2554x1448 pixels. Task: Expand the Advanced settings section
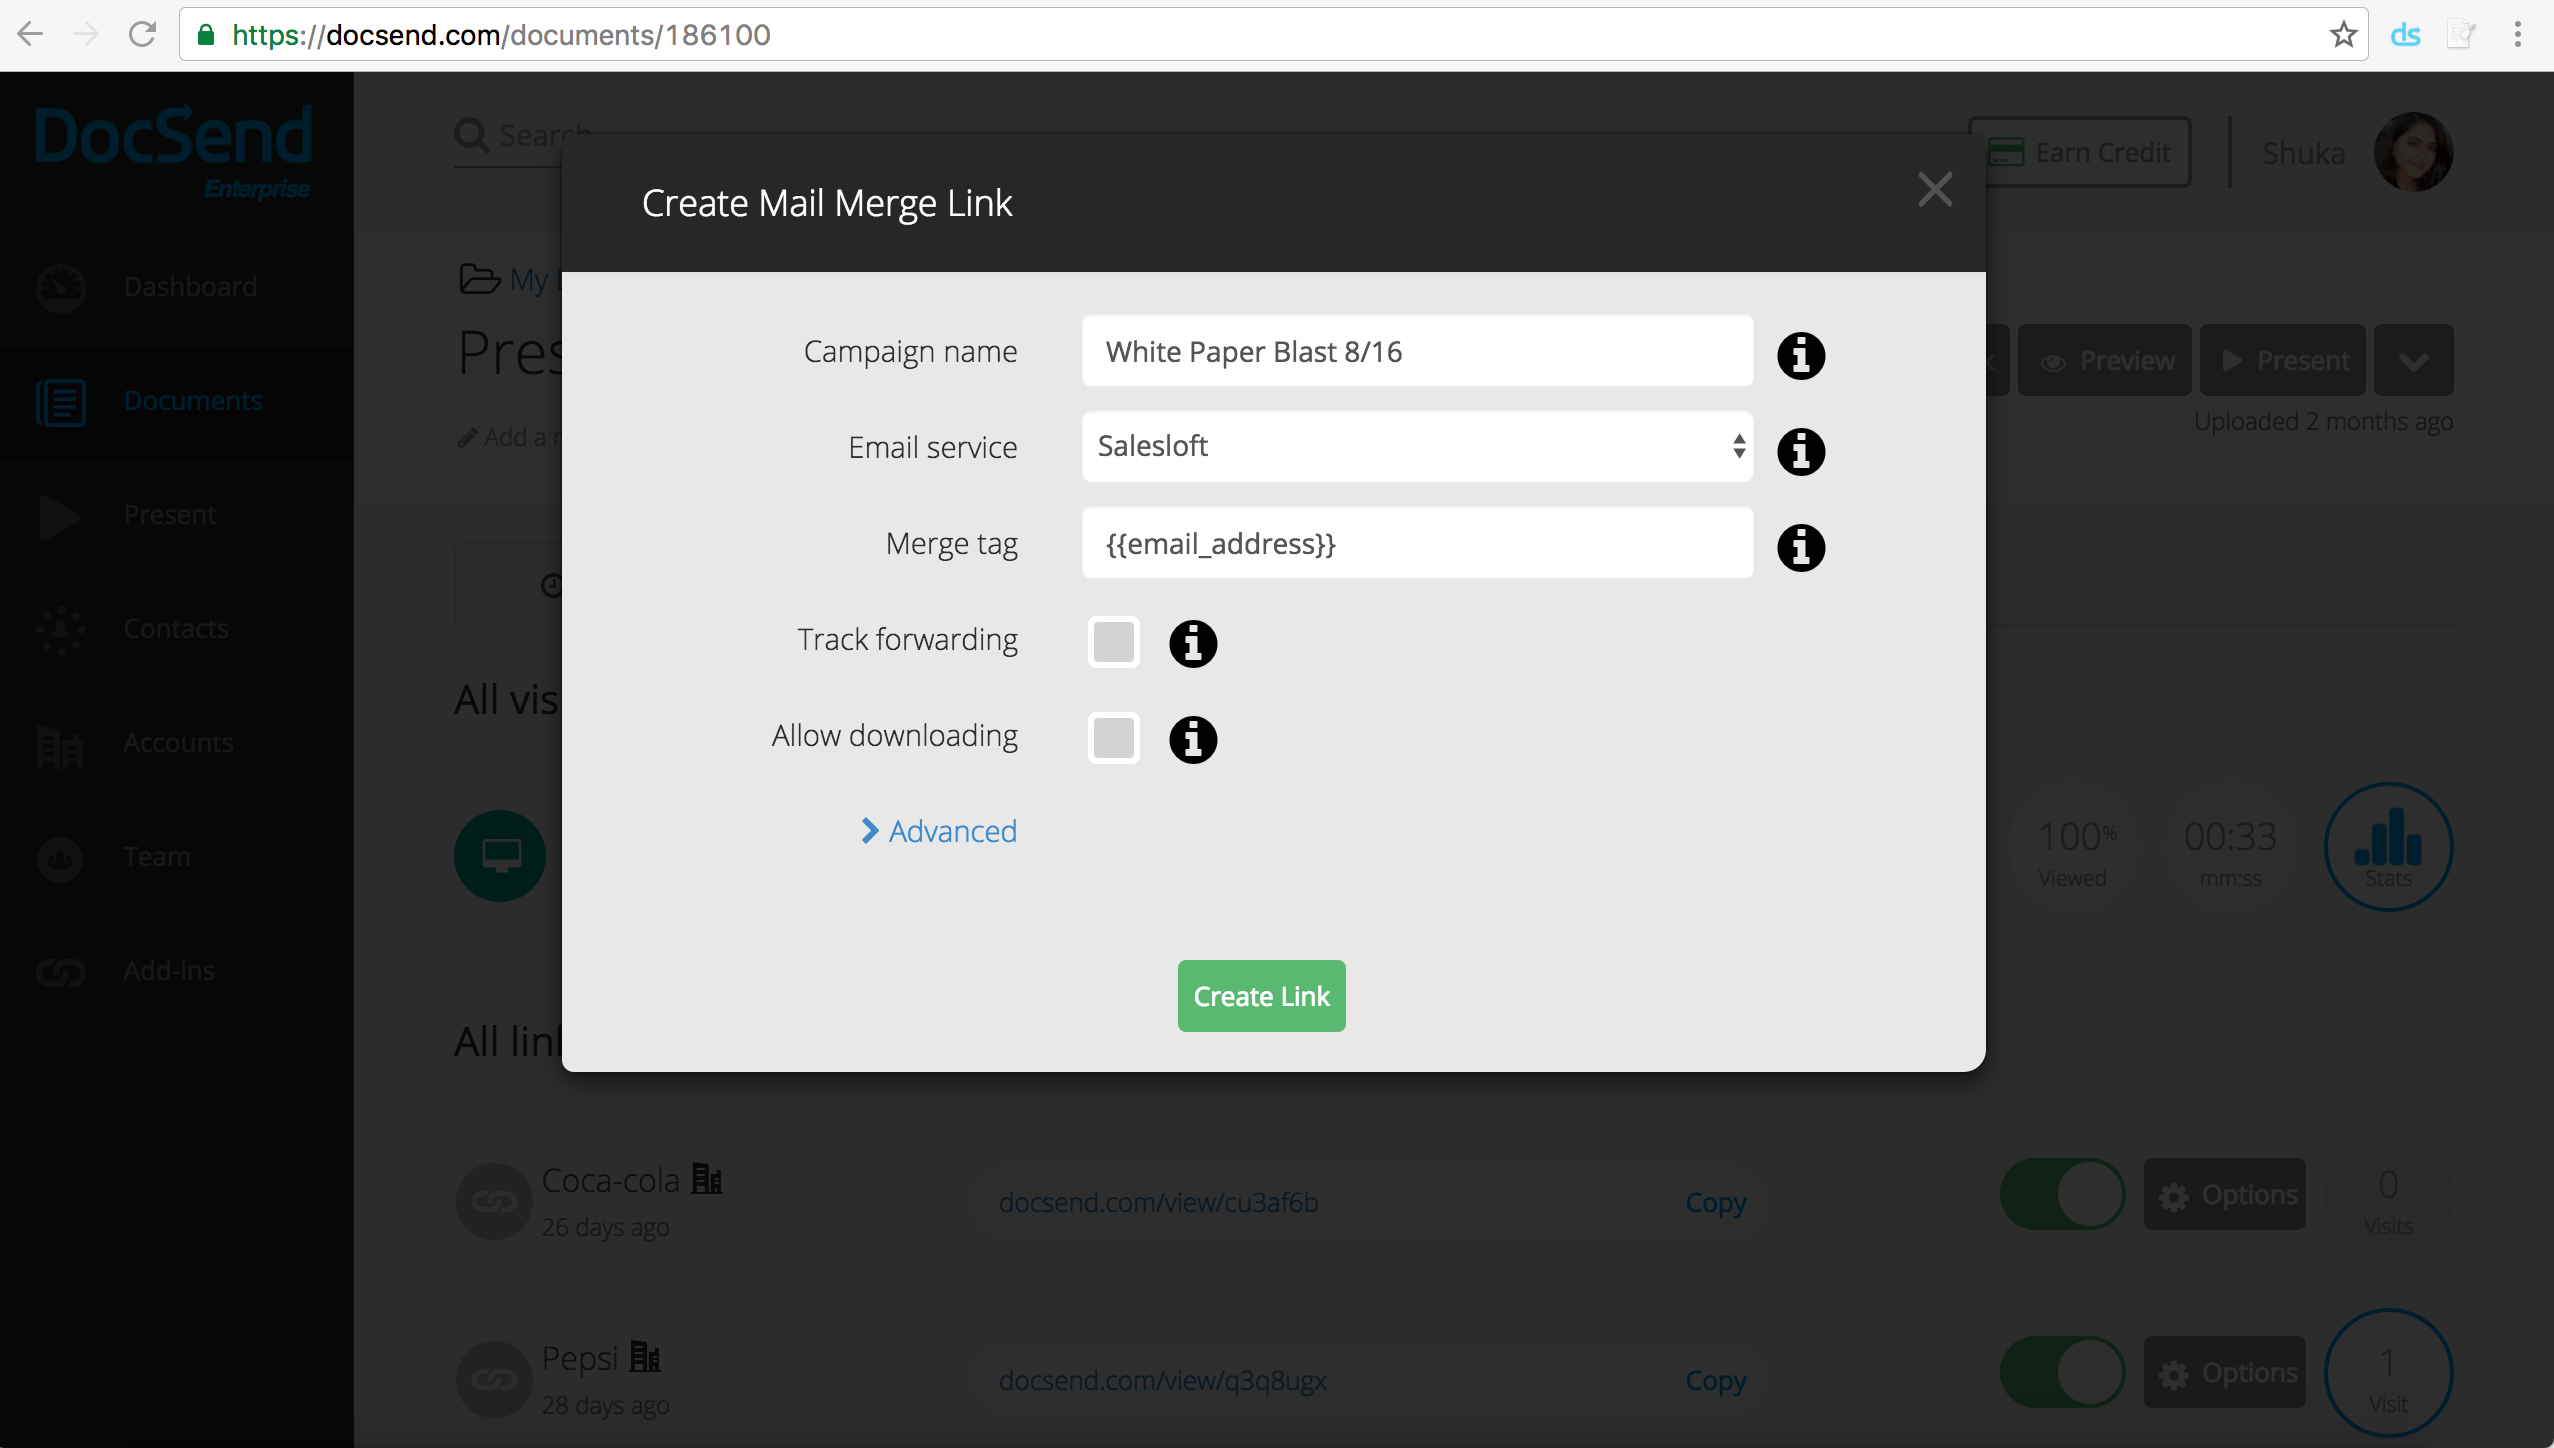(939, 831)
